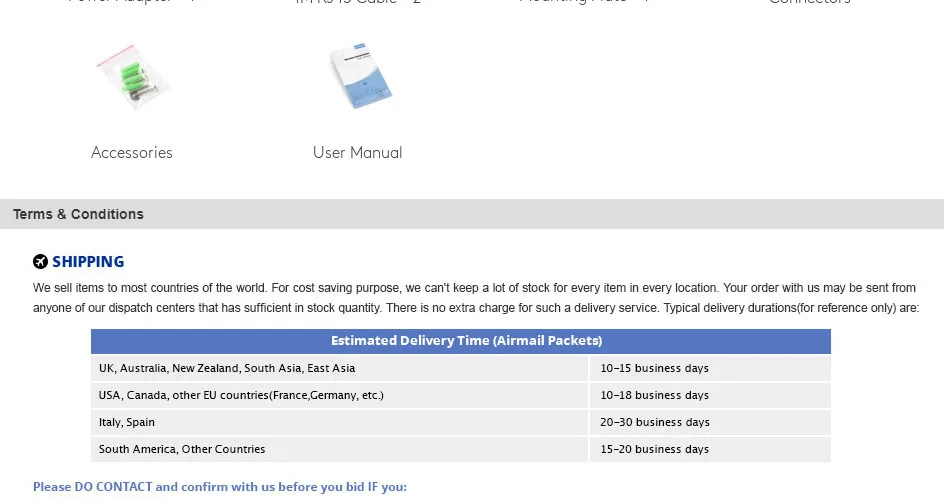Click the Estimated Delivery Time table header

tap(461, 341)
